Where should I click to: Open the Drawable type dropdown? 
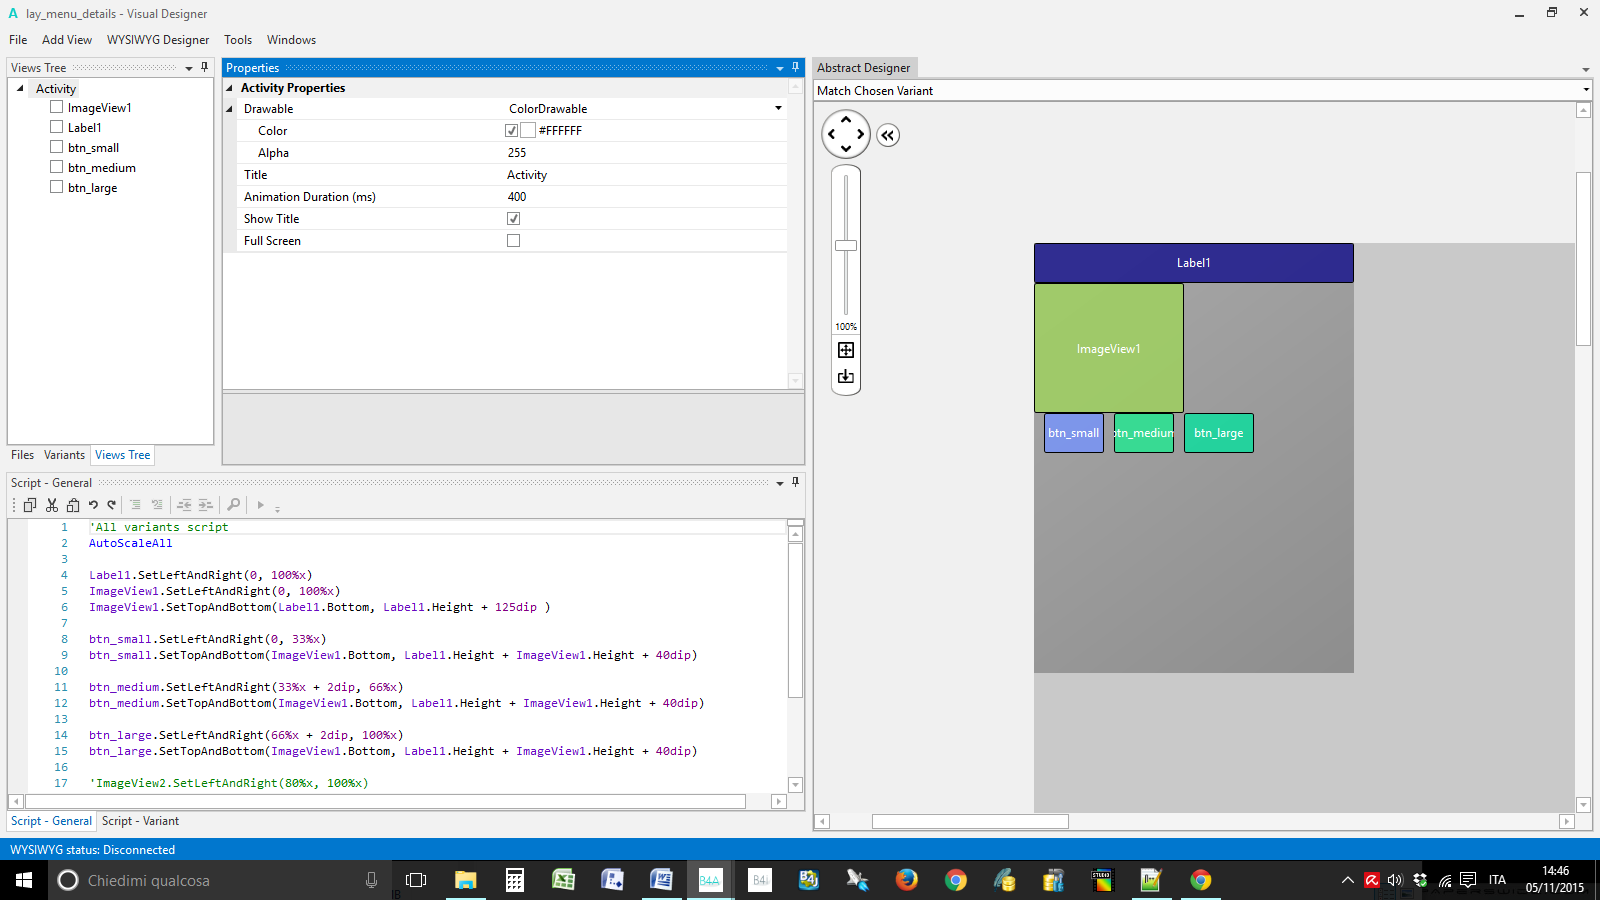coord(778,109)
